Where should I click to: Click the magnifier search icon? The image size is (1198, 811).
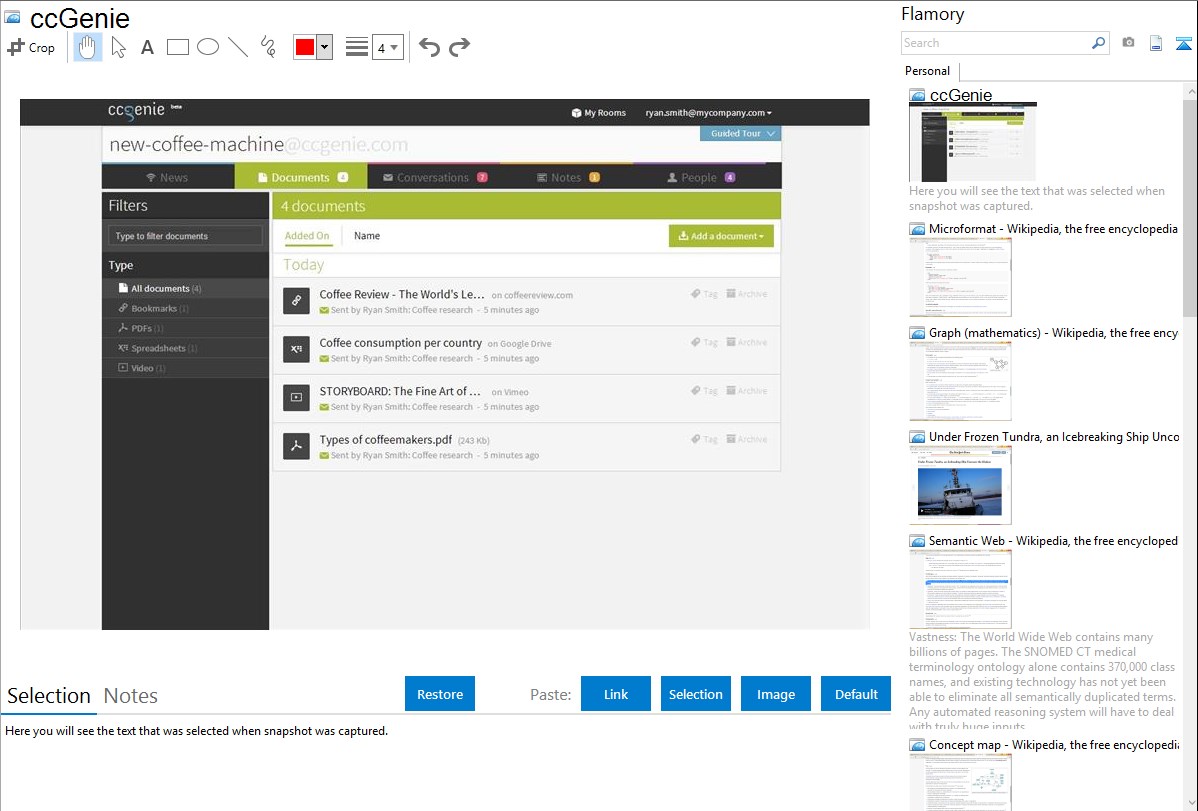coord(1099,43)
